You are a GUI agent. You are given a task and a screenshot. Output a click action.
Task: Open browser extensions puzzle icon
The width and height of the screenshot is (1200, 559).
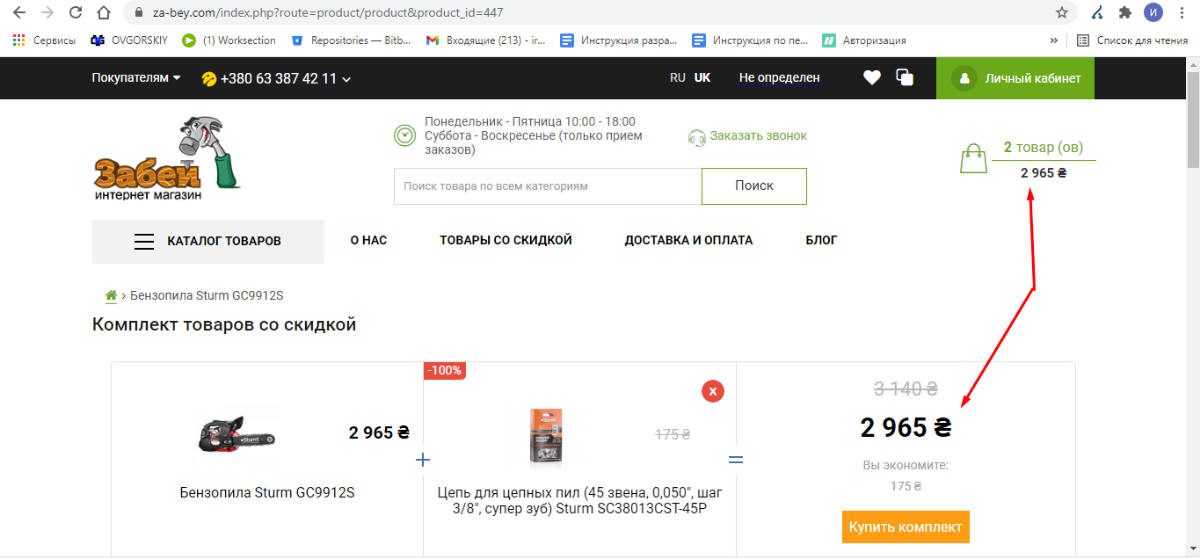tap(1125, 13)
